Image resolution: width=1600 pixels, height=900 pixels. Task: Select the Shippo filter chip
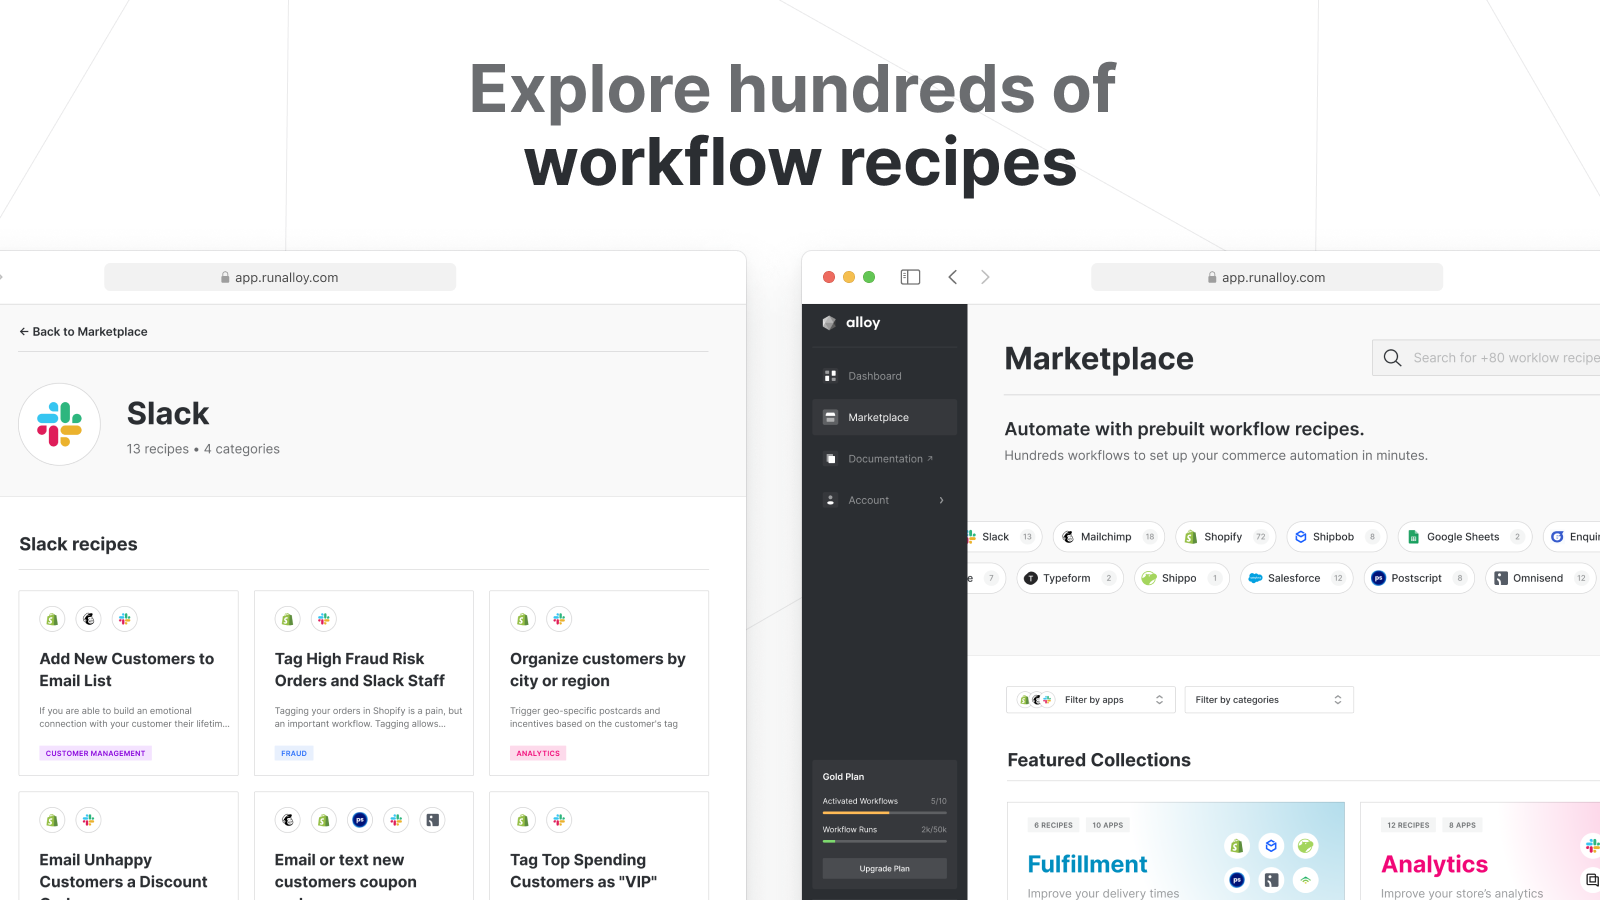pos(1180,578)
